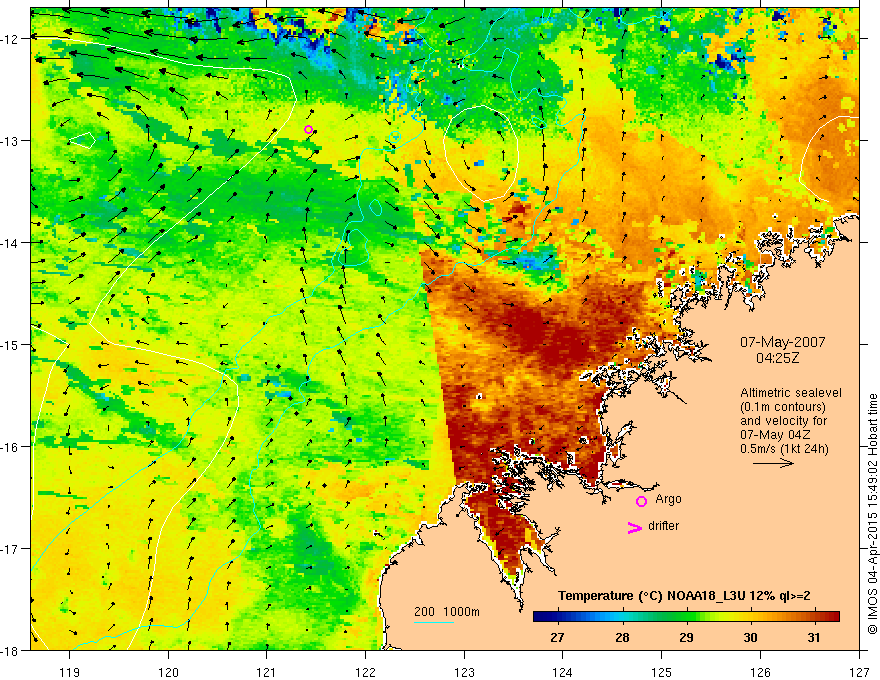880x680 pixels.
Task: Click the green colorbar section above 29
Action: pos(686,617)
